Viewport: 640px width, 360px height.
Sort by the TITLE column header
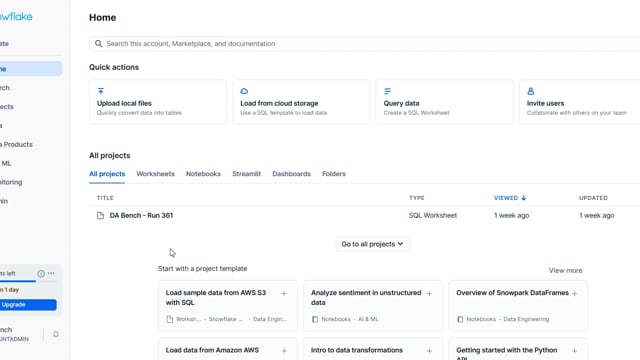click(105, 198)
